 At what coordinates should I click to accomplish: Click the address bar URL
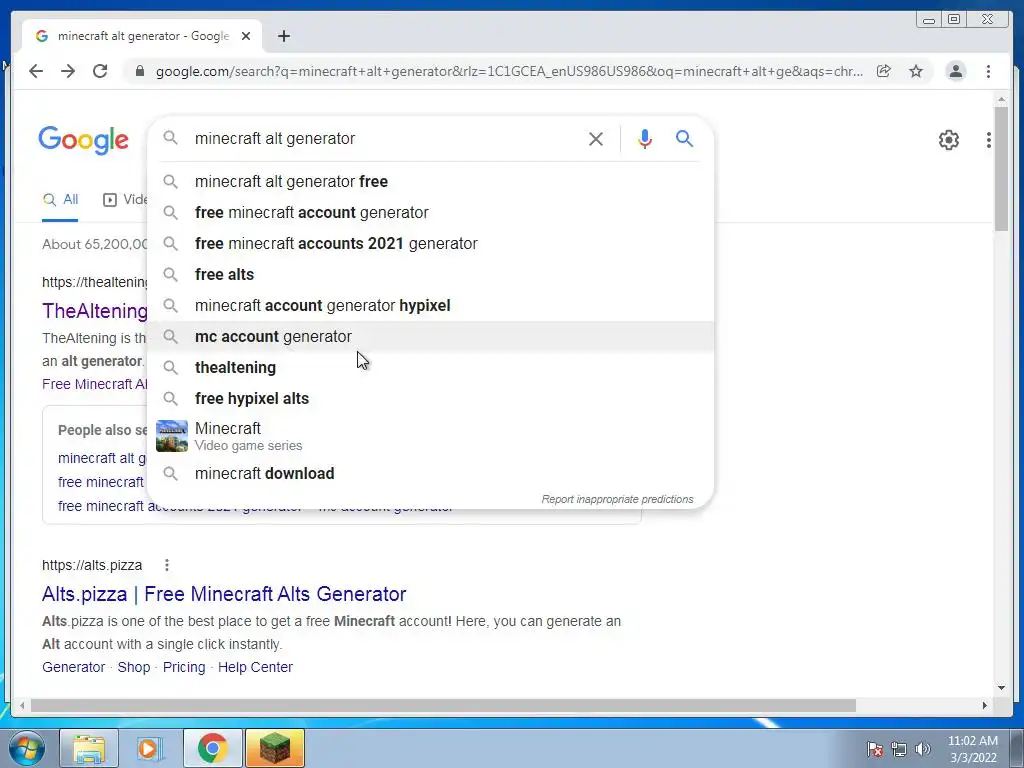click(x=509, y=71)
